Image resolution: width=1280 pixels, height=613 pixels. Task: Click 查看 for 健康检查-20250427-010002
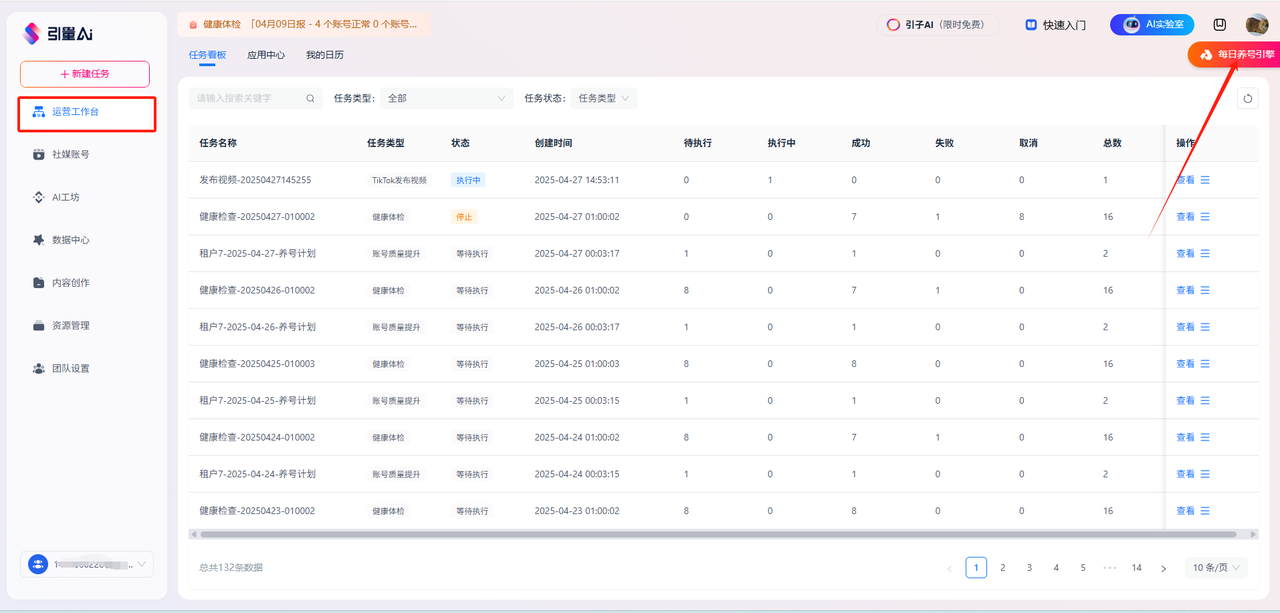(x=1185, y=217)
